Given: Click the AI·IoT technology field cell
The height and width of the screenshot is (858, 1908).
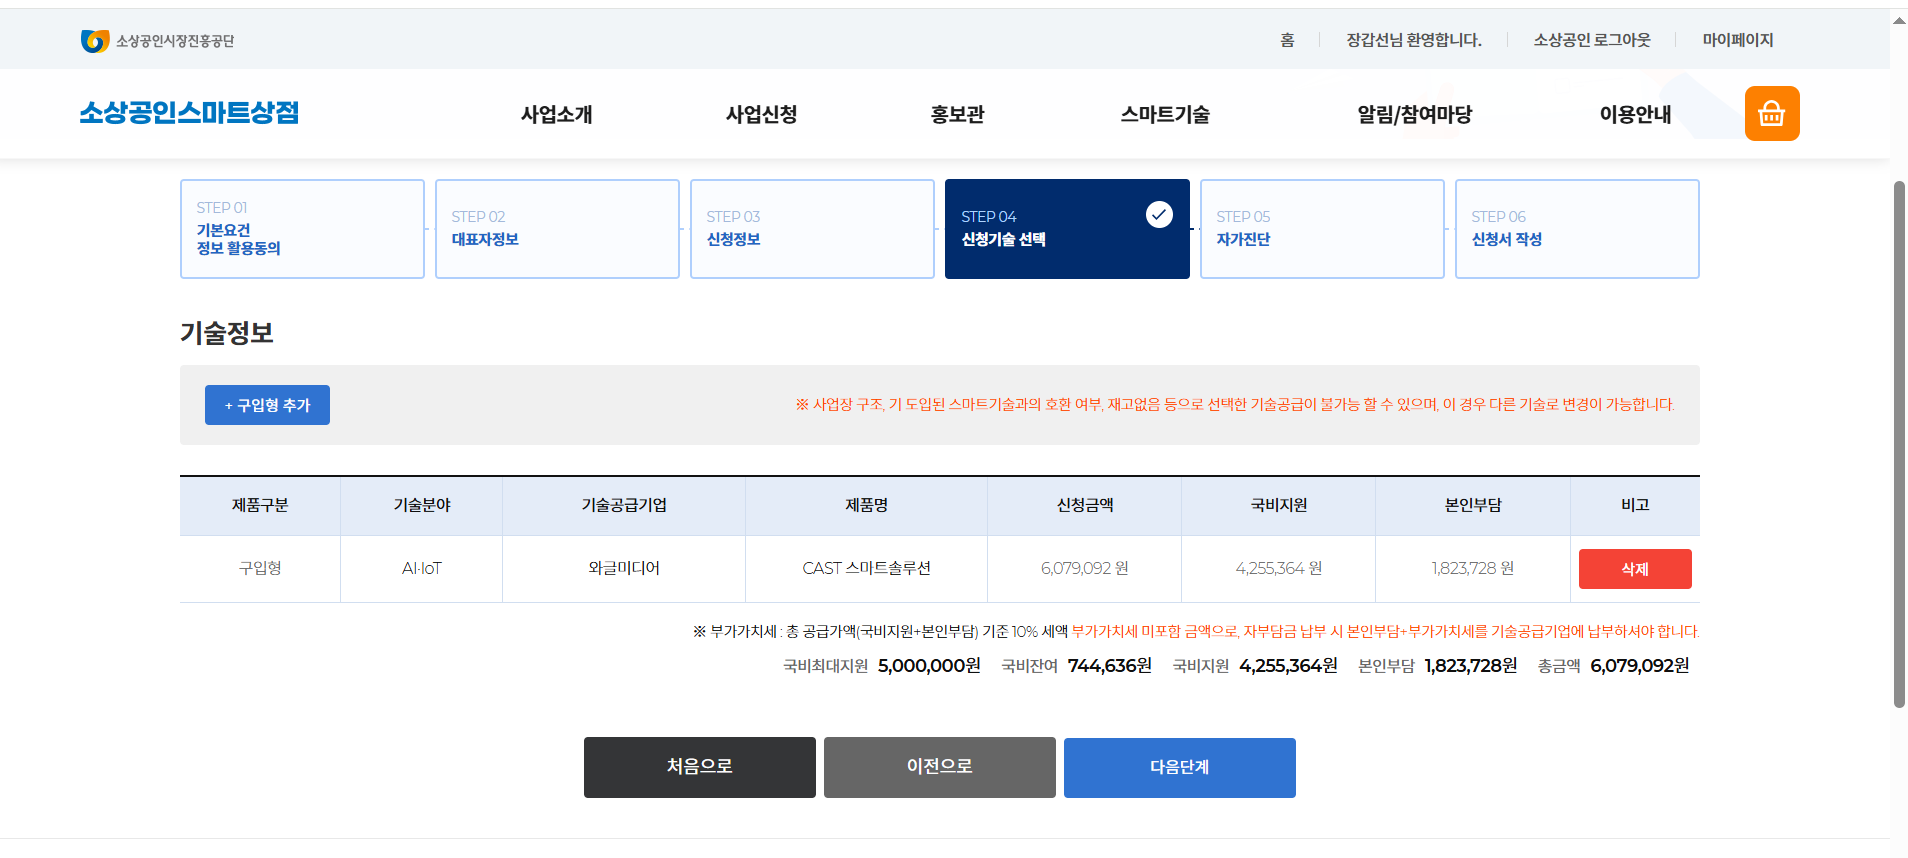Looking at the screenshot, I should (421, 568).
